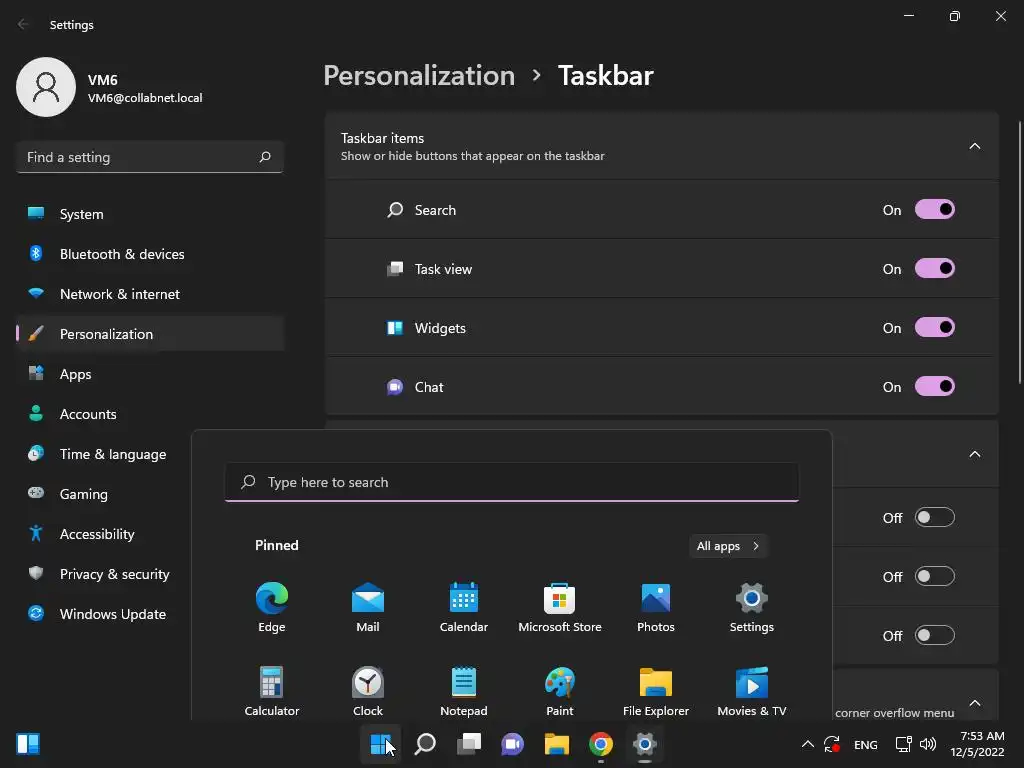
Task: Launch Movies & TV app
Action: point(752,692)
